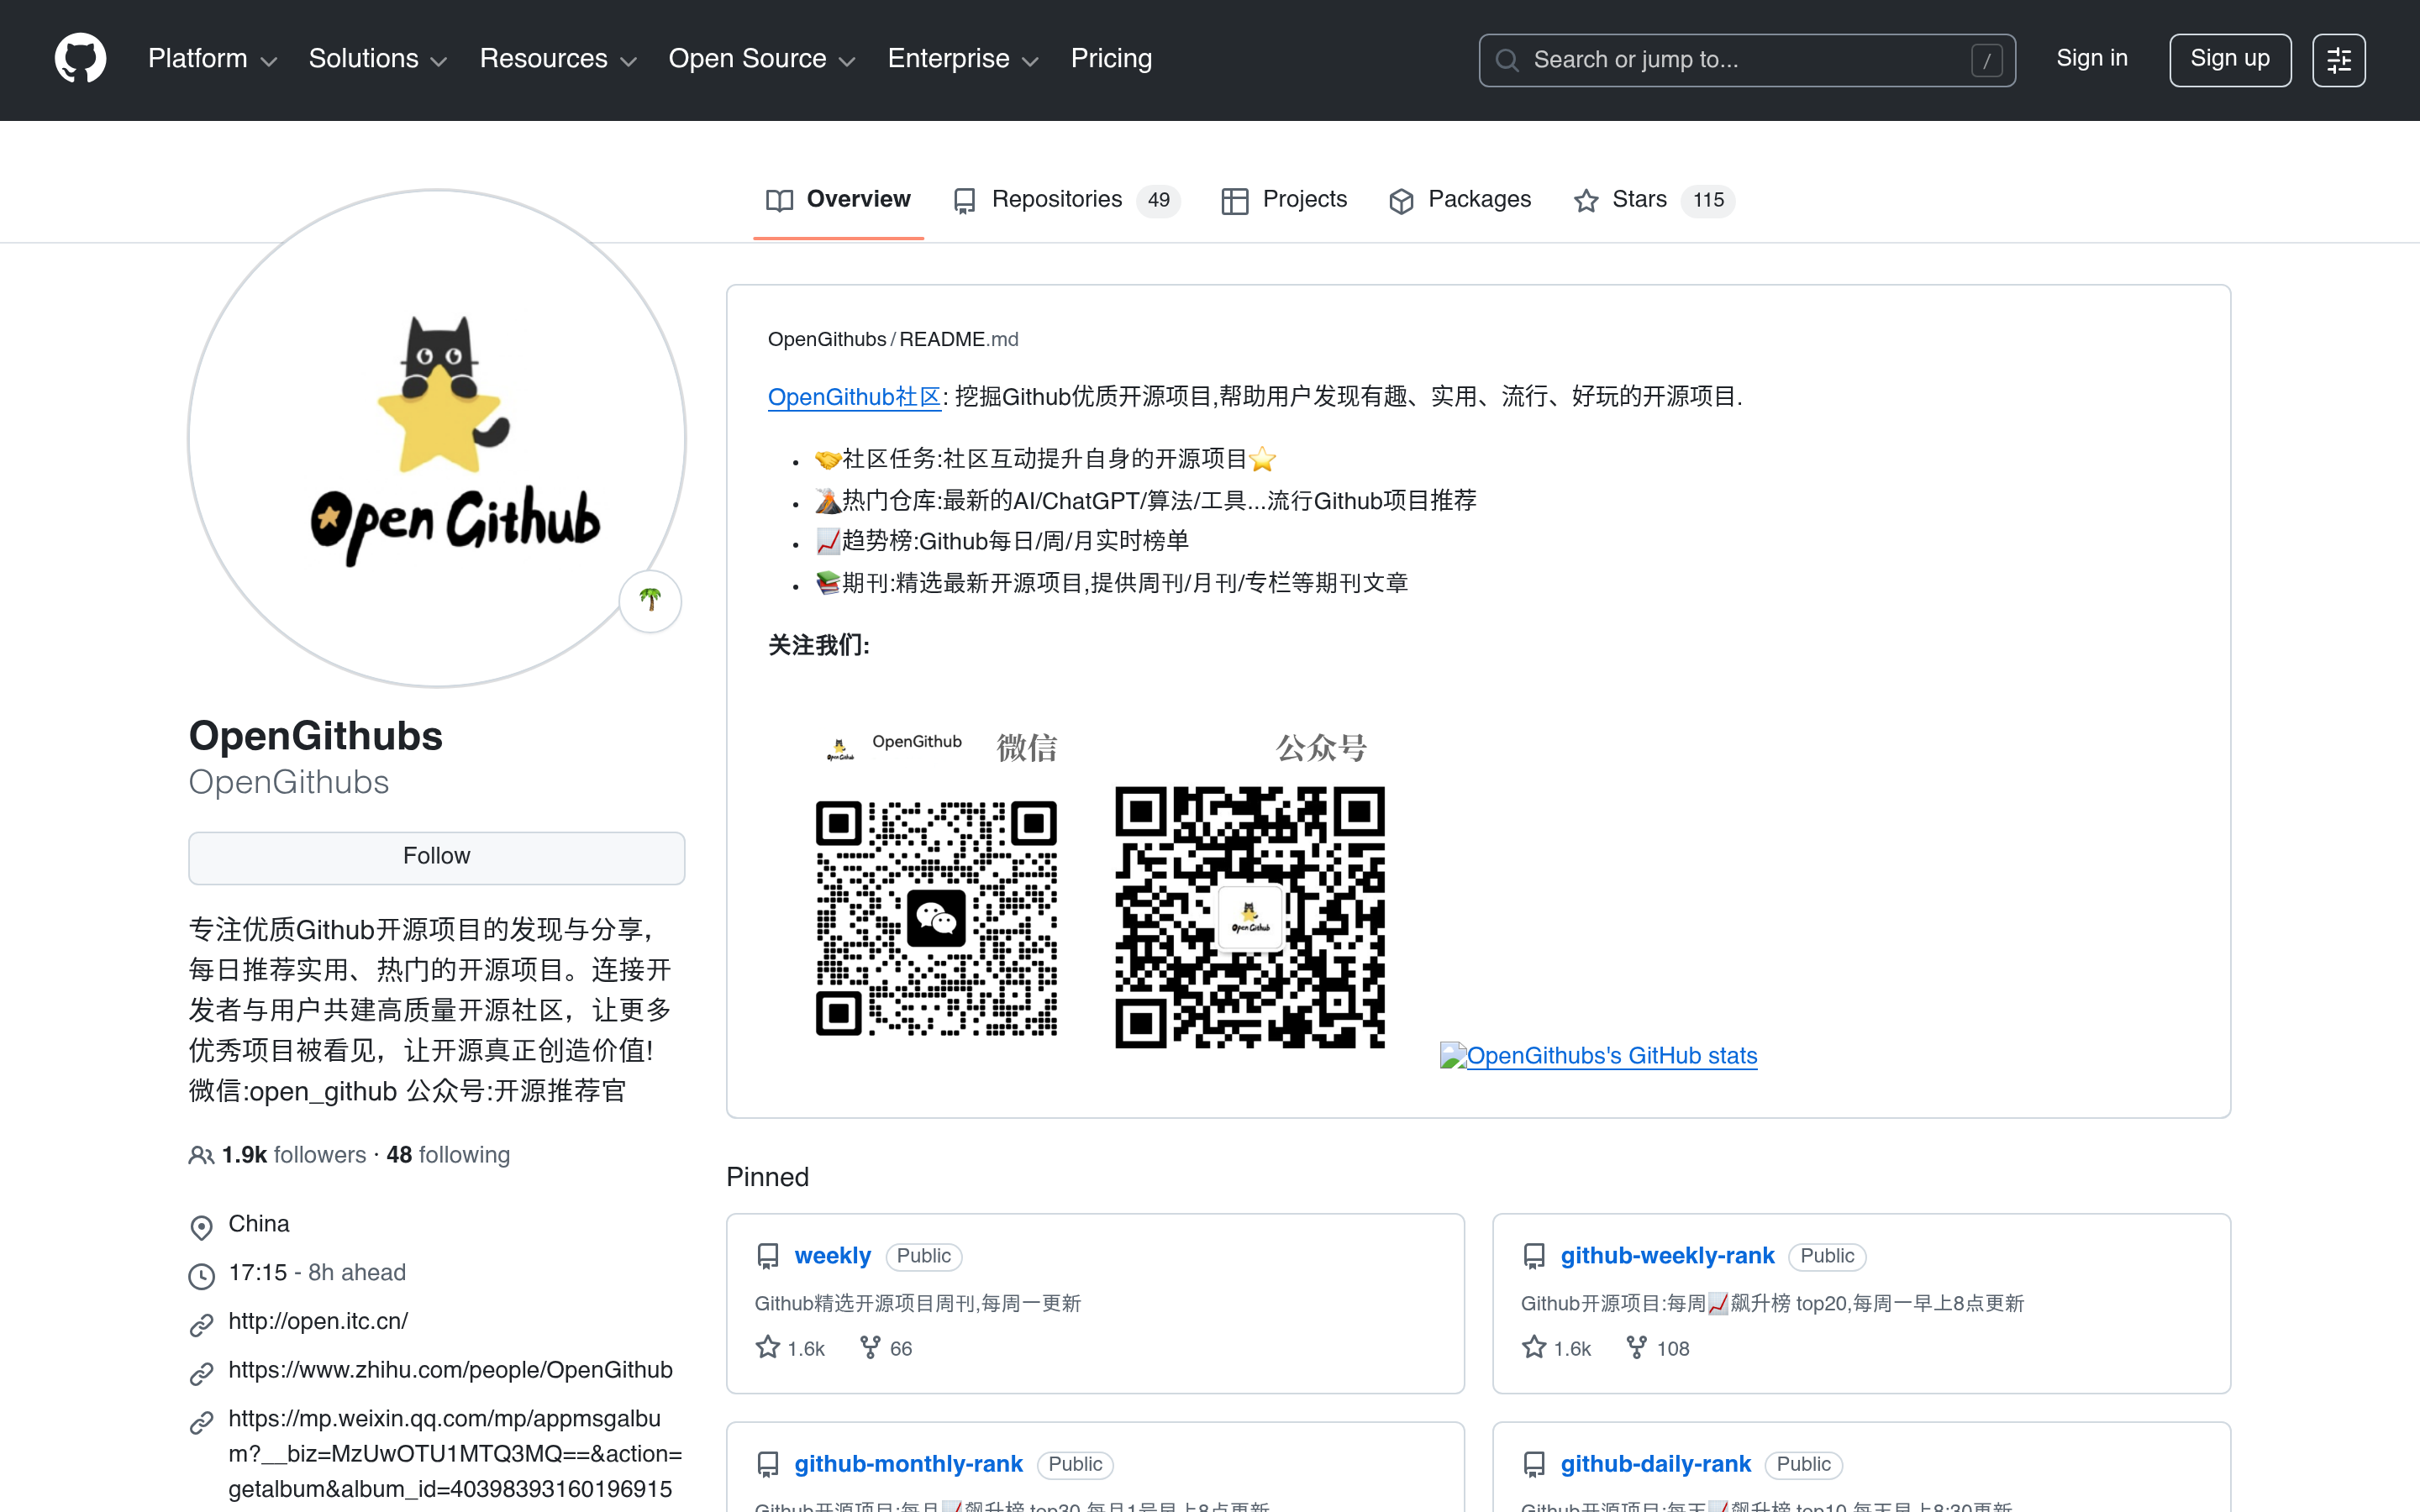View github-weekly-rank 108 forks
2420x1512 pixels.
[x=1658, y=1348]
